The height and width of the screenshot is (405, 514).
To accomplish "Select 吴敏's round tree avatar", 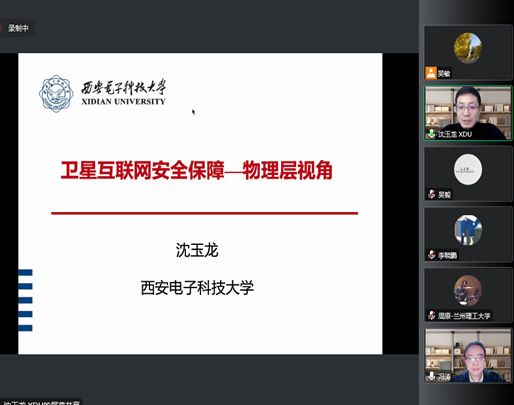I will (x=468, y=48).
